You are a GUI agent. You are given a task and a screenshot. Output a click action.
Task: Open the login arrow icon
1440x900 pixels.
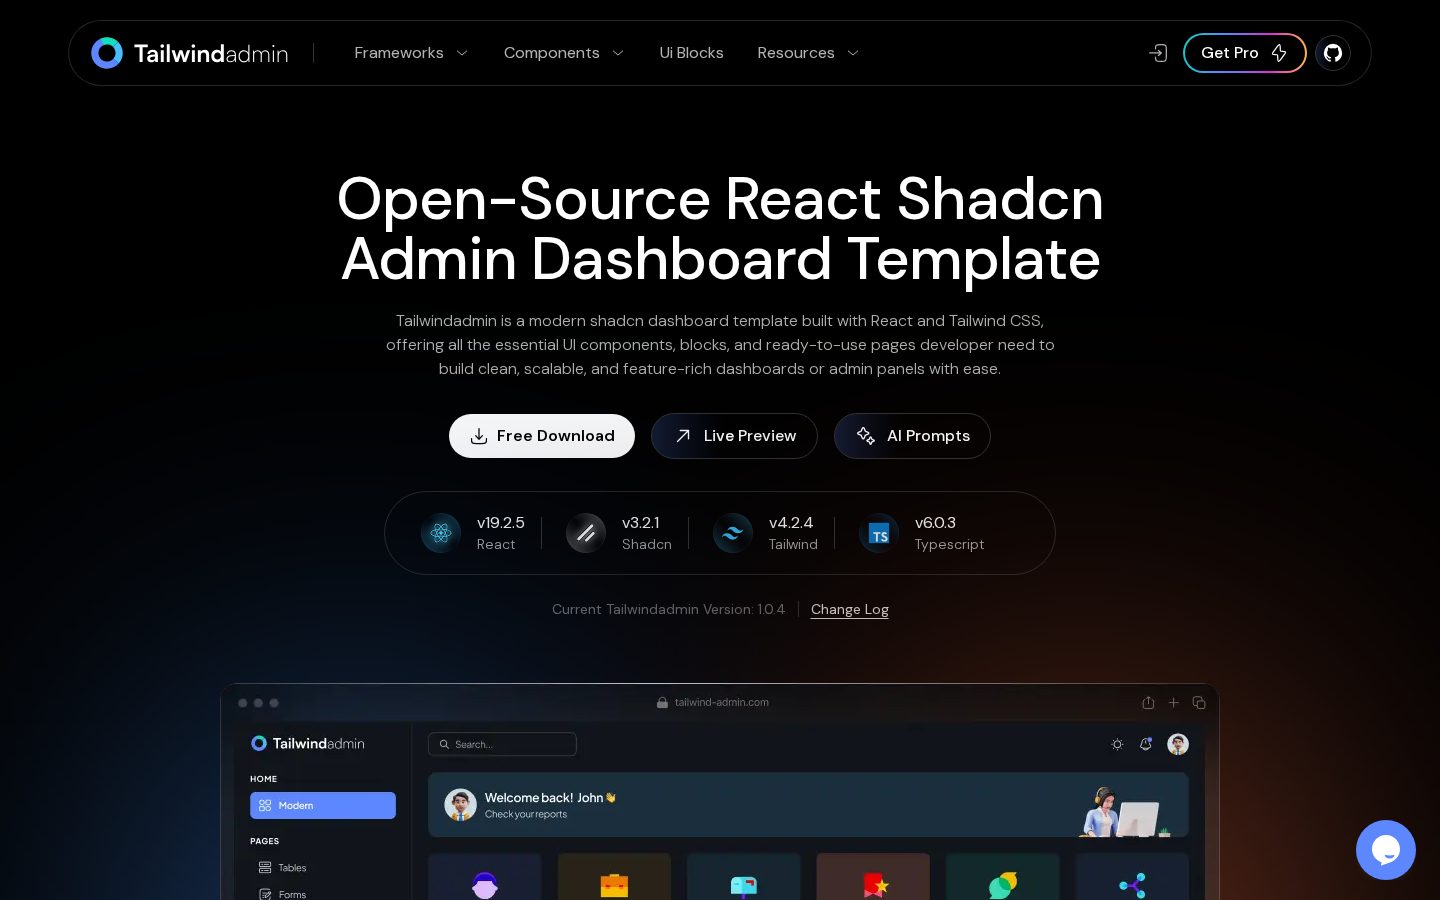[x=1158, y=53]
